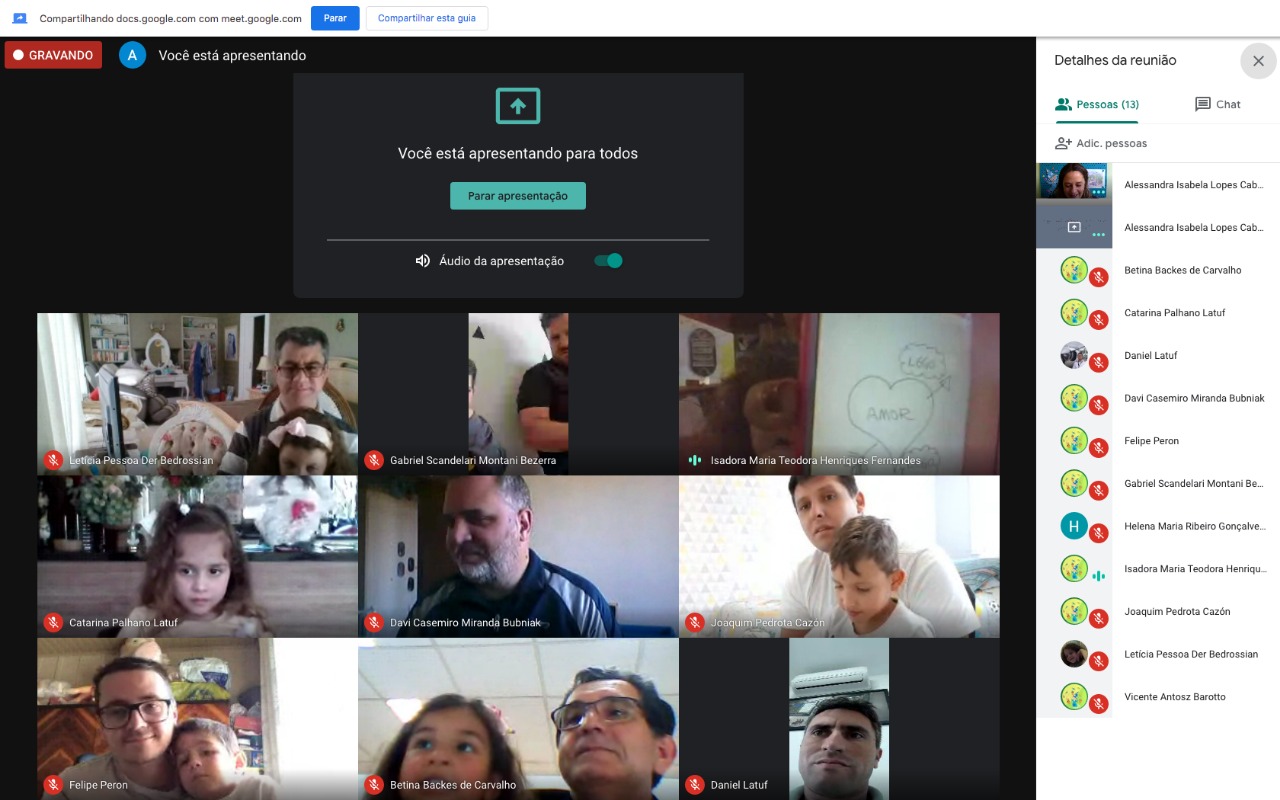Open the 'Pessoas (13)' tab

(x=1097, y=104)
